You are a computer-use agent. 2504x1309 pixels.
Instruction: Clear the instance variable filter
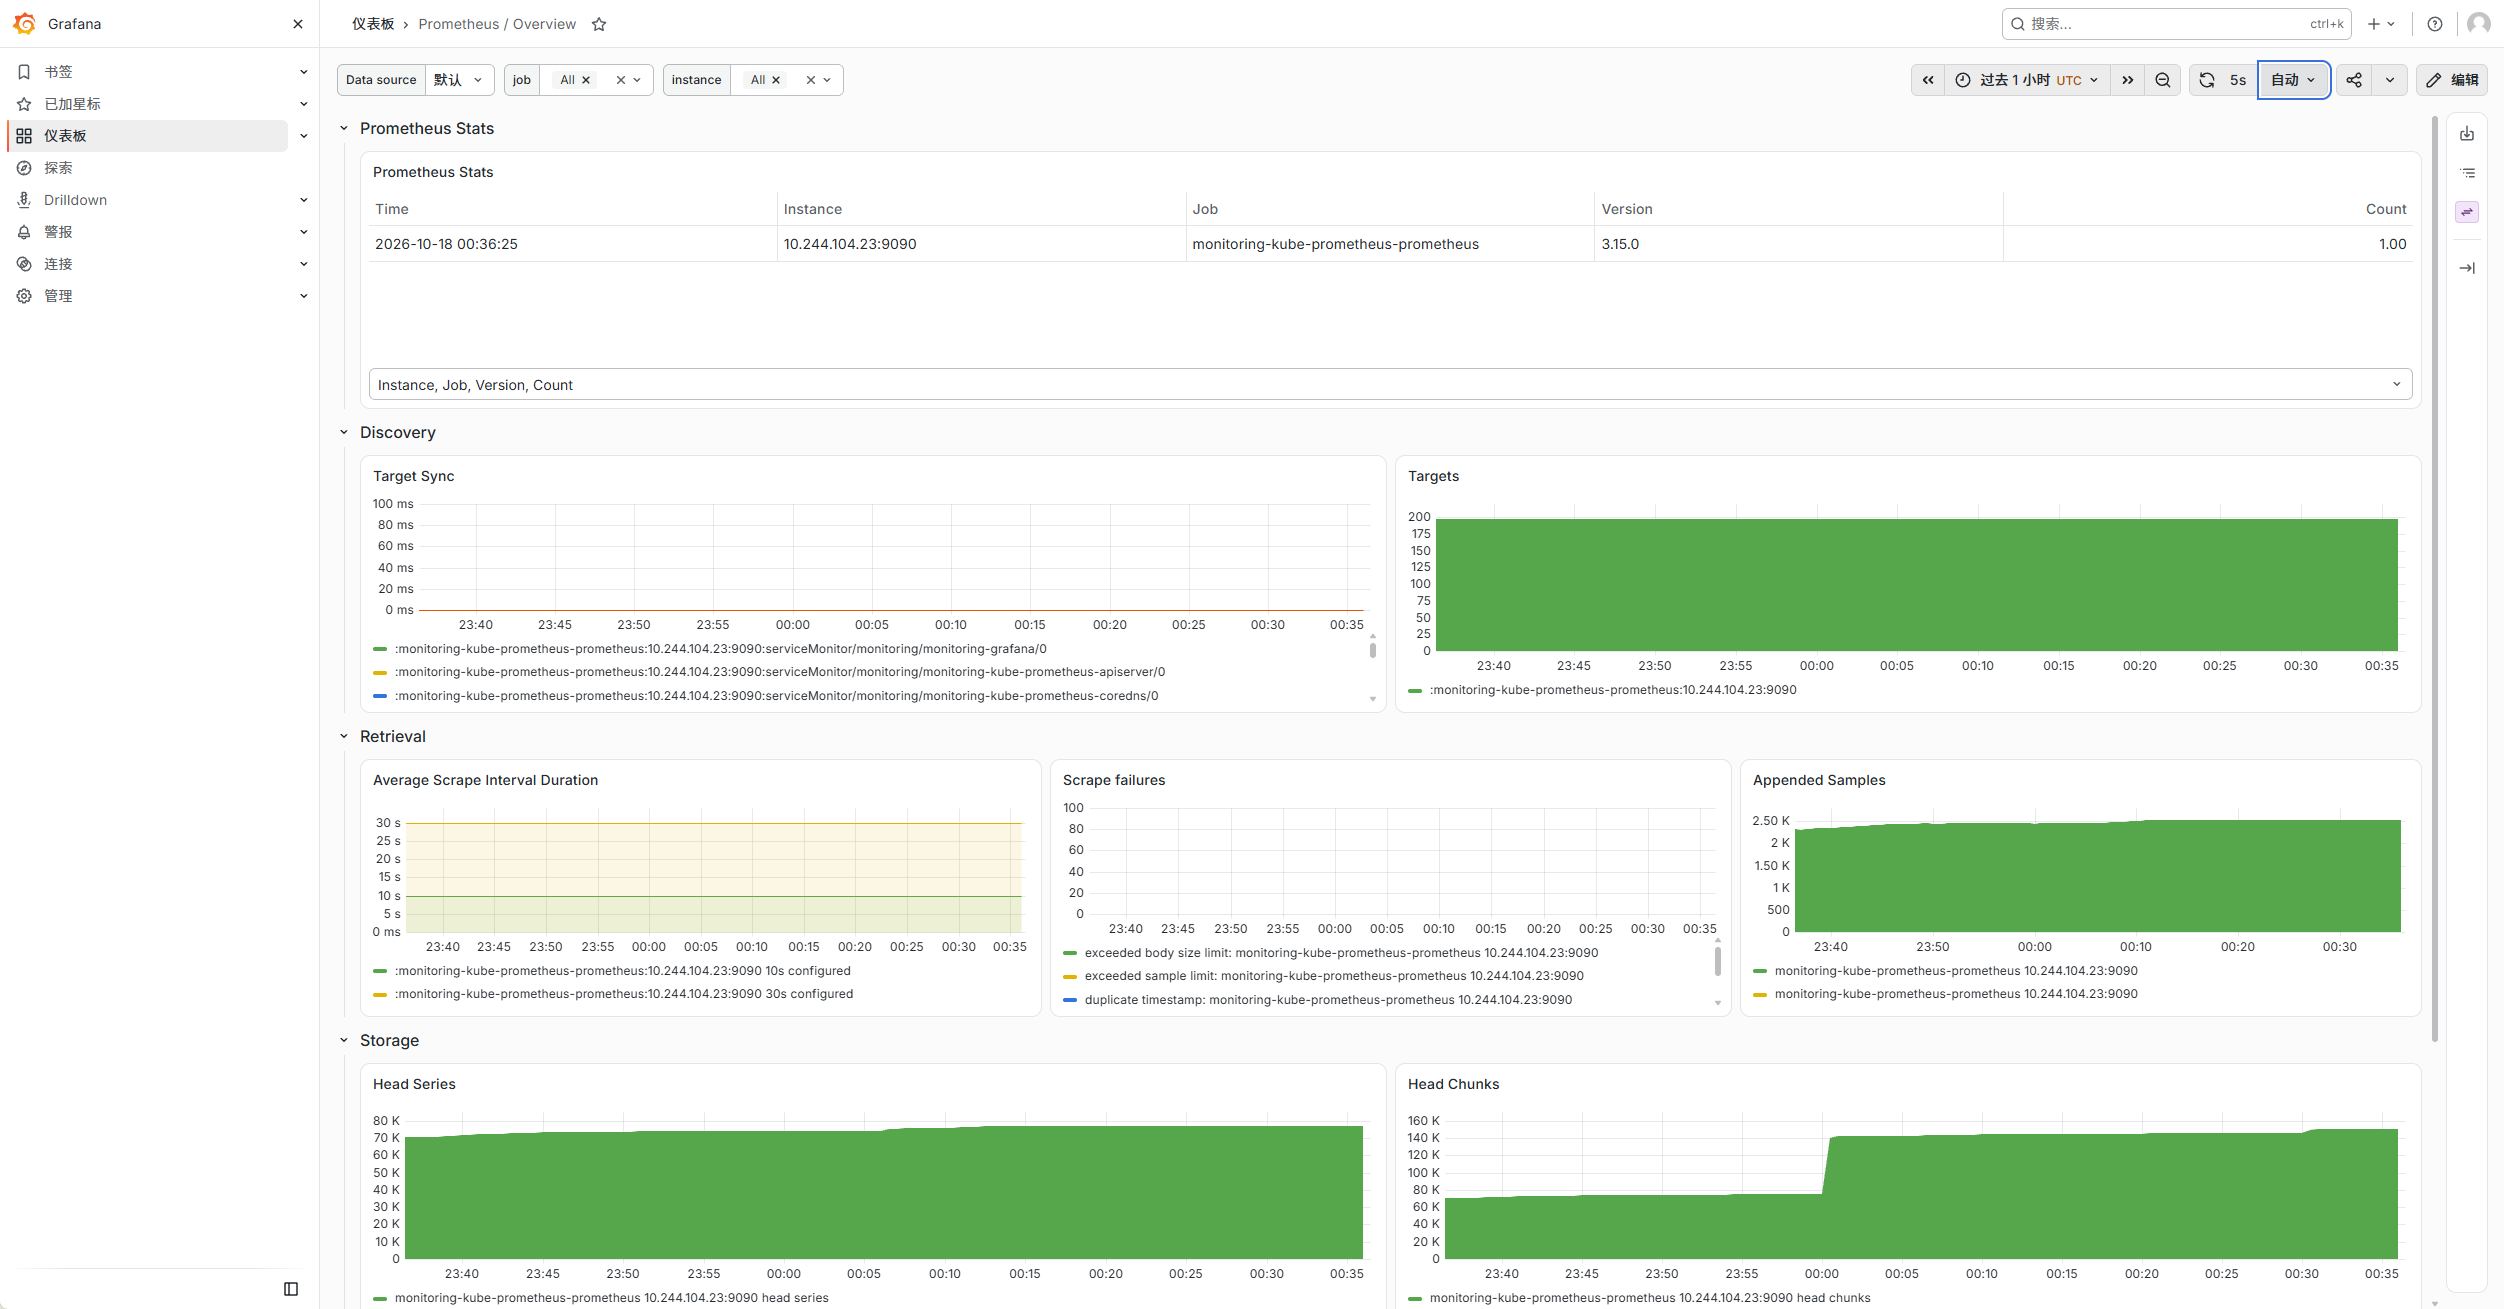coord(811,80)
